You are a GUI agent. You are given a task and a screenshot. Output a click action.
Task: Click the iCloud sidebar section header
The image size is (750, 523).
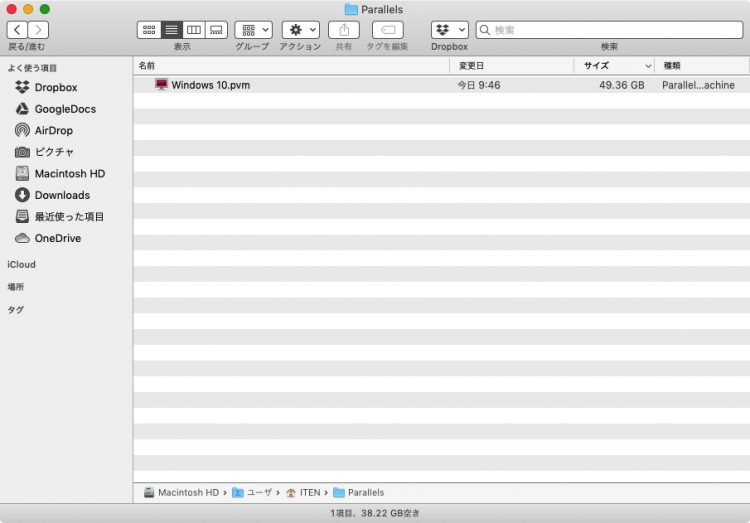pos(22,264)
